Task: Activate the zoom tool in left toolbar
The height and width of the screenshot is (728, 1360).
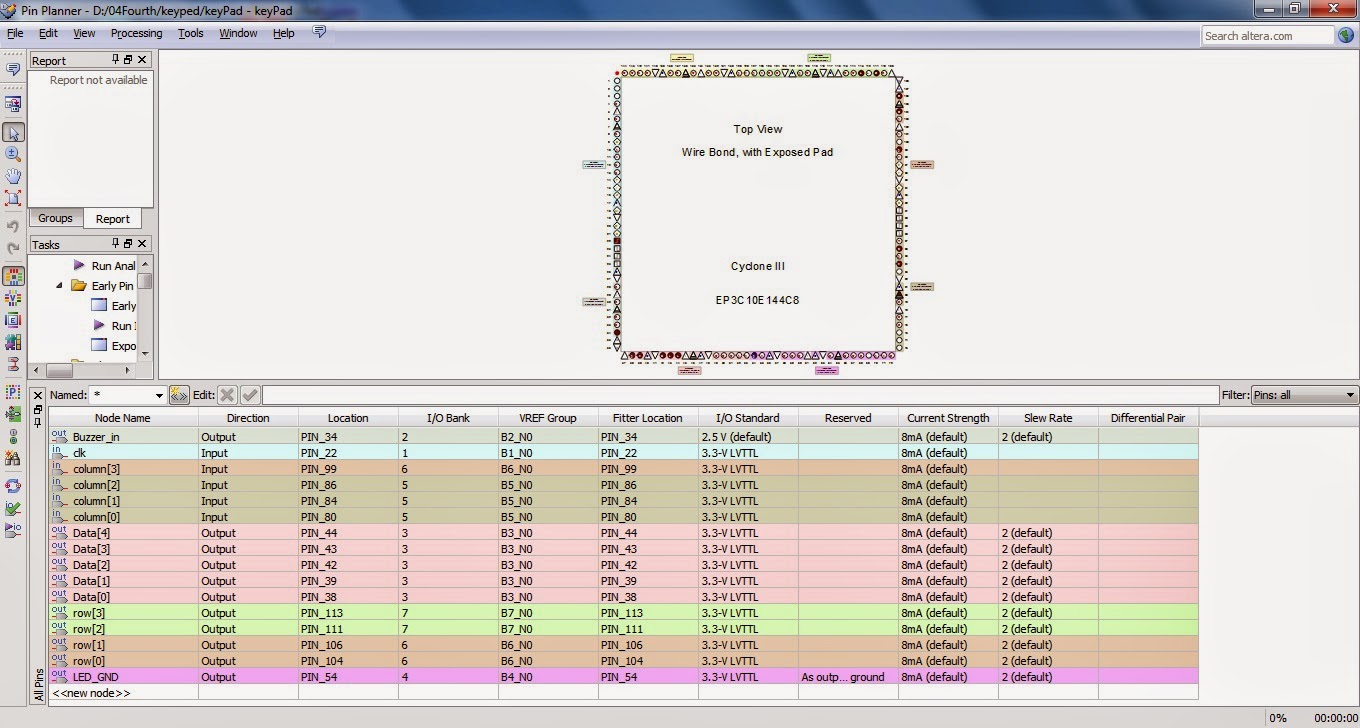Action: [13, 155]
